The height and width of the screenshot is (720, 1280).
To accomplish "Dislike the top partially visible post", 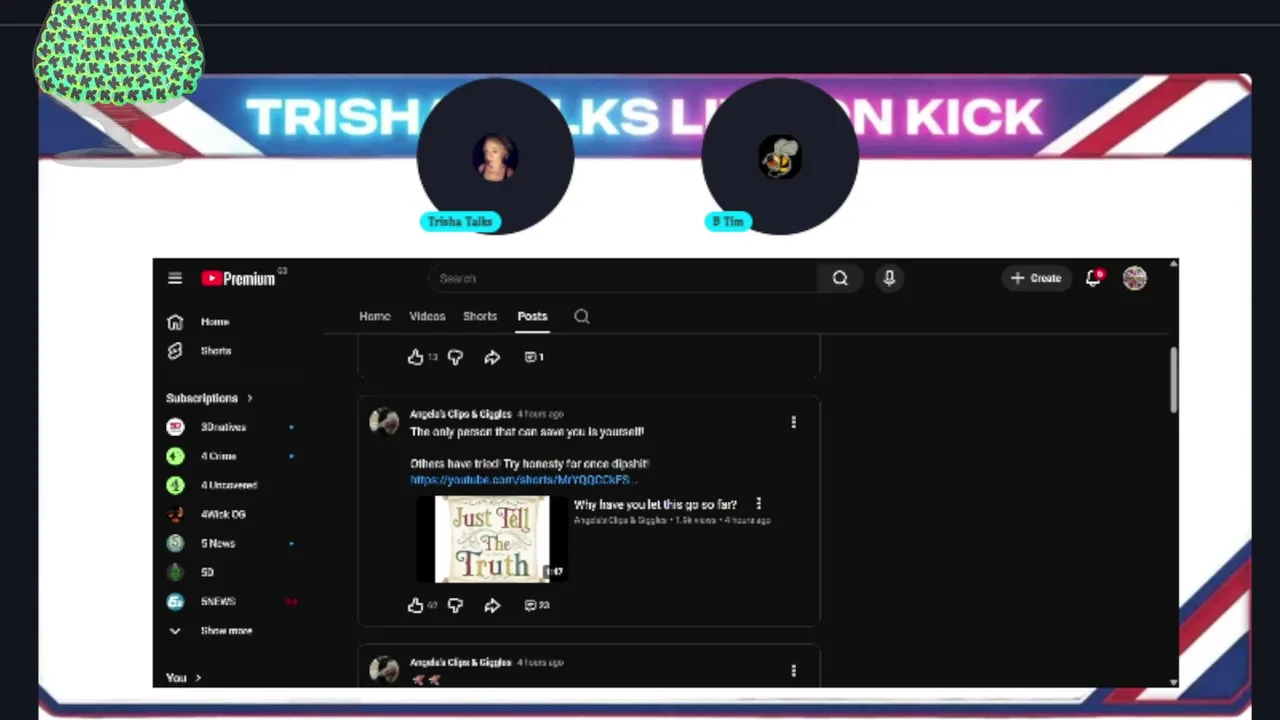I will click(455, 357).
